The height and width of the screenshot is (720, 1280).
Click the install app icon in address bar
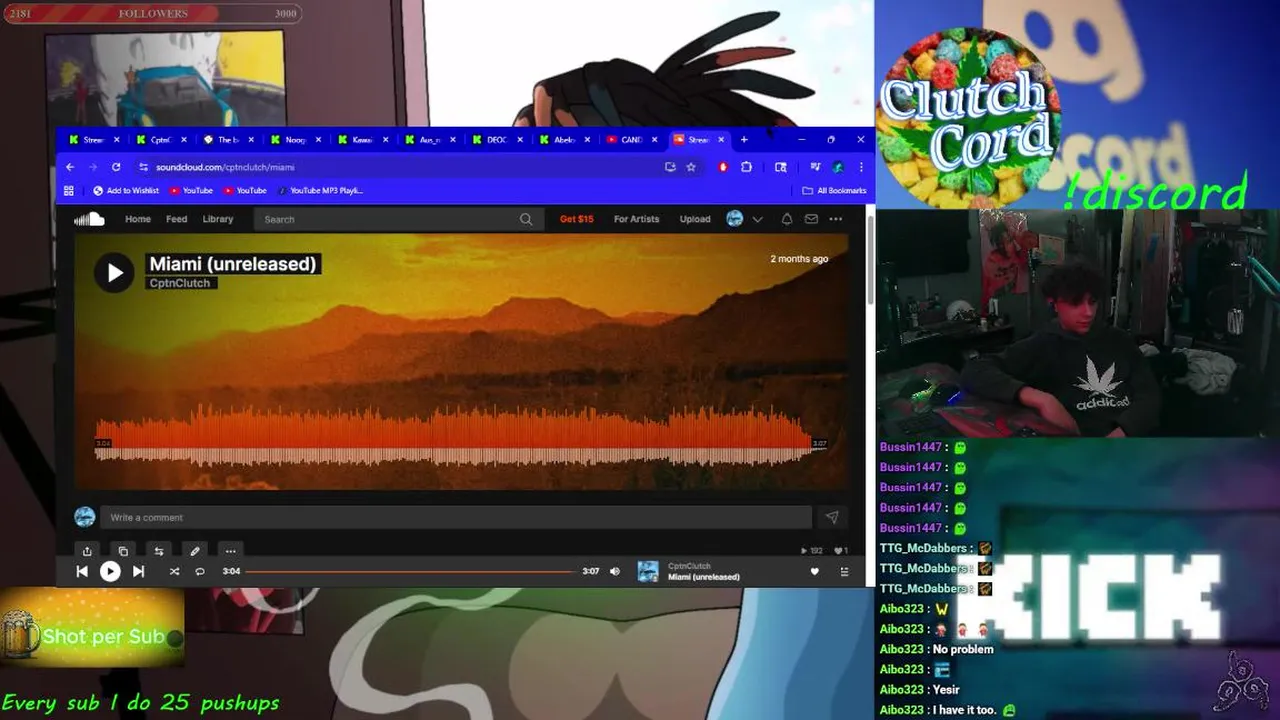pyautogui.click(x=670, y=167)
